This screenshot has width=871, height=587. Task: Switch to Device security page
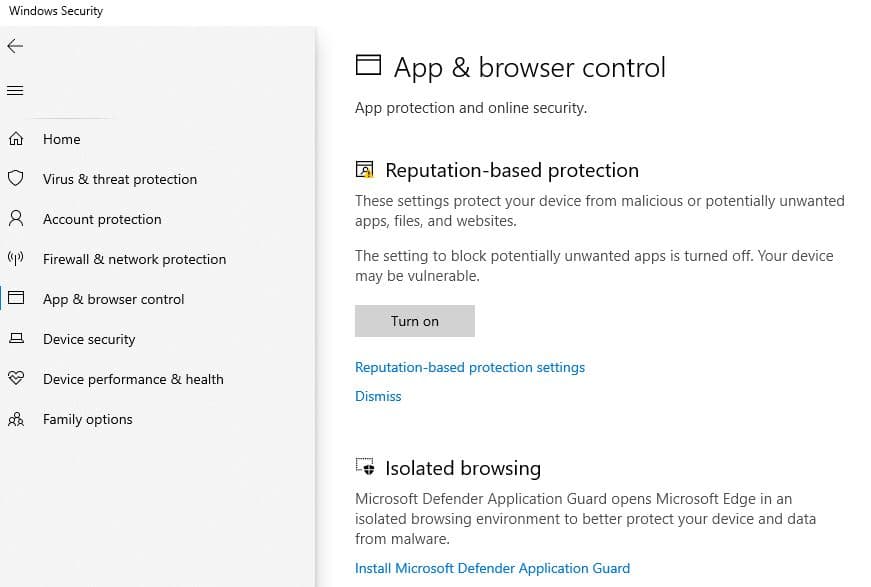89,339
